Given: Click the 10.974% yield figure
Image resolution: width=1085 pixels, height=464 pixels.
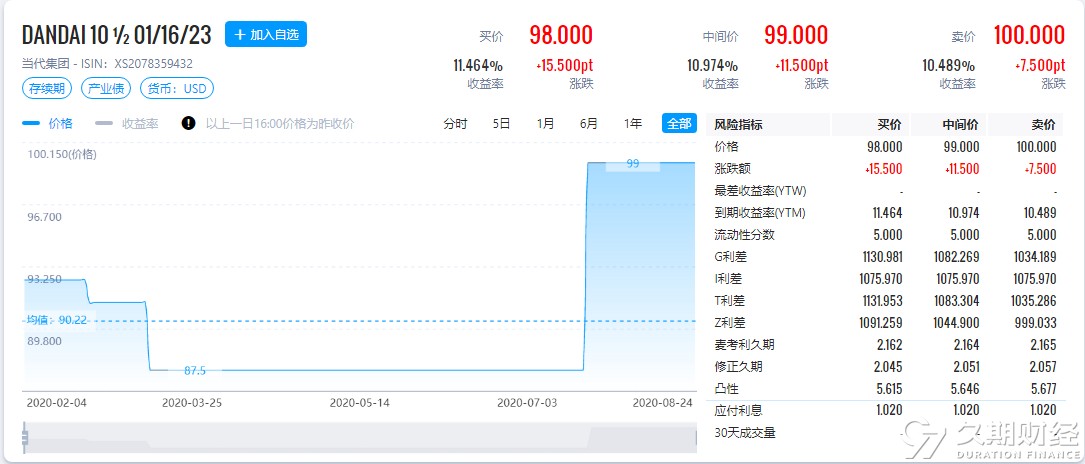Looking at the screenshot, I should [x=713, y=66].
